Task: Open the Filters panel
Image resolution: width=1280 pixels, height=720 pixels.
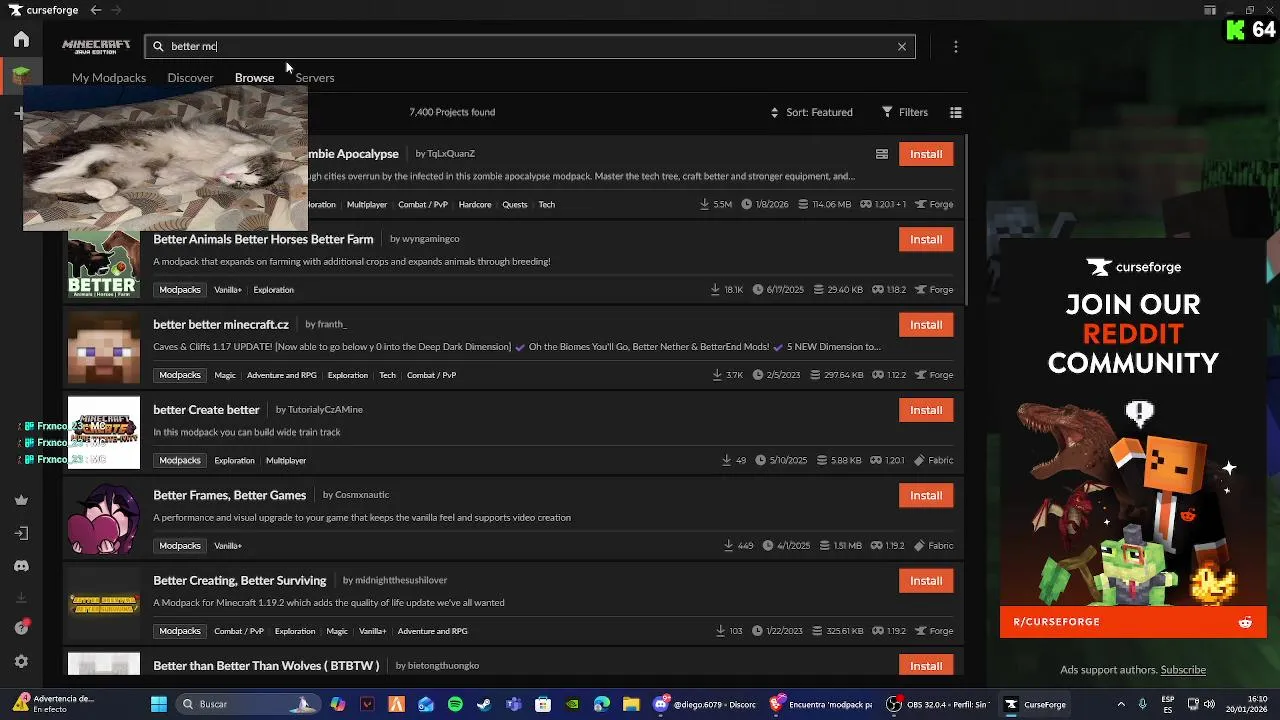Action: point(905,112)
